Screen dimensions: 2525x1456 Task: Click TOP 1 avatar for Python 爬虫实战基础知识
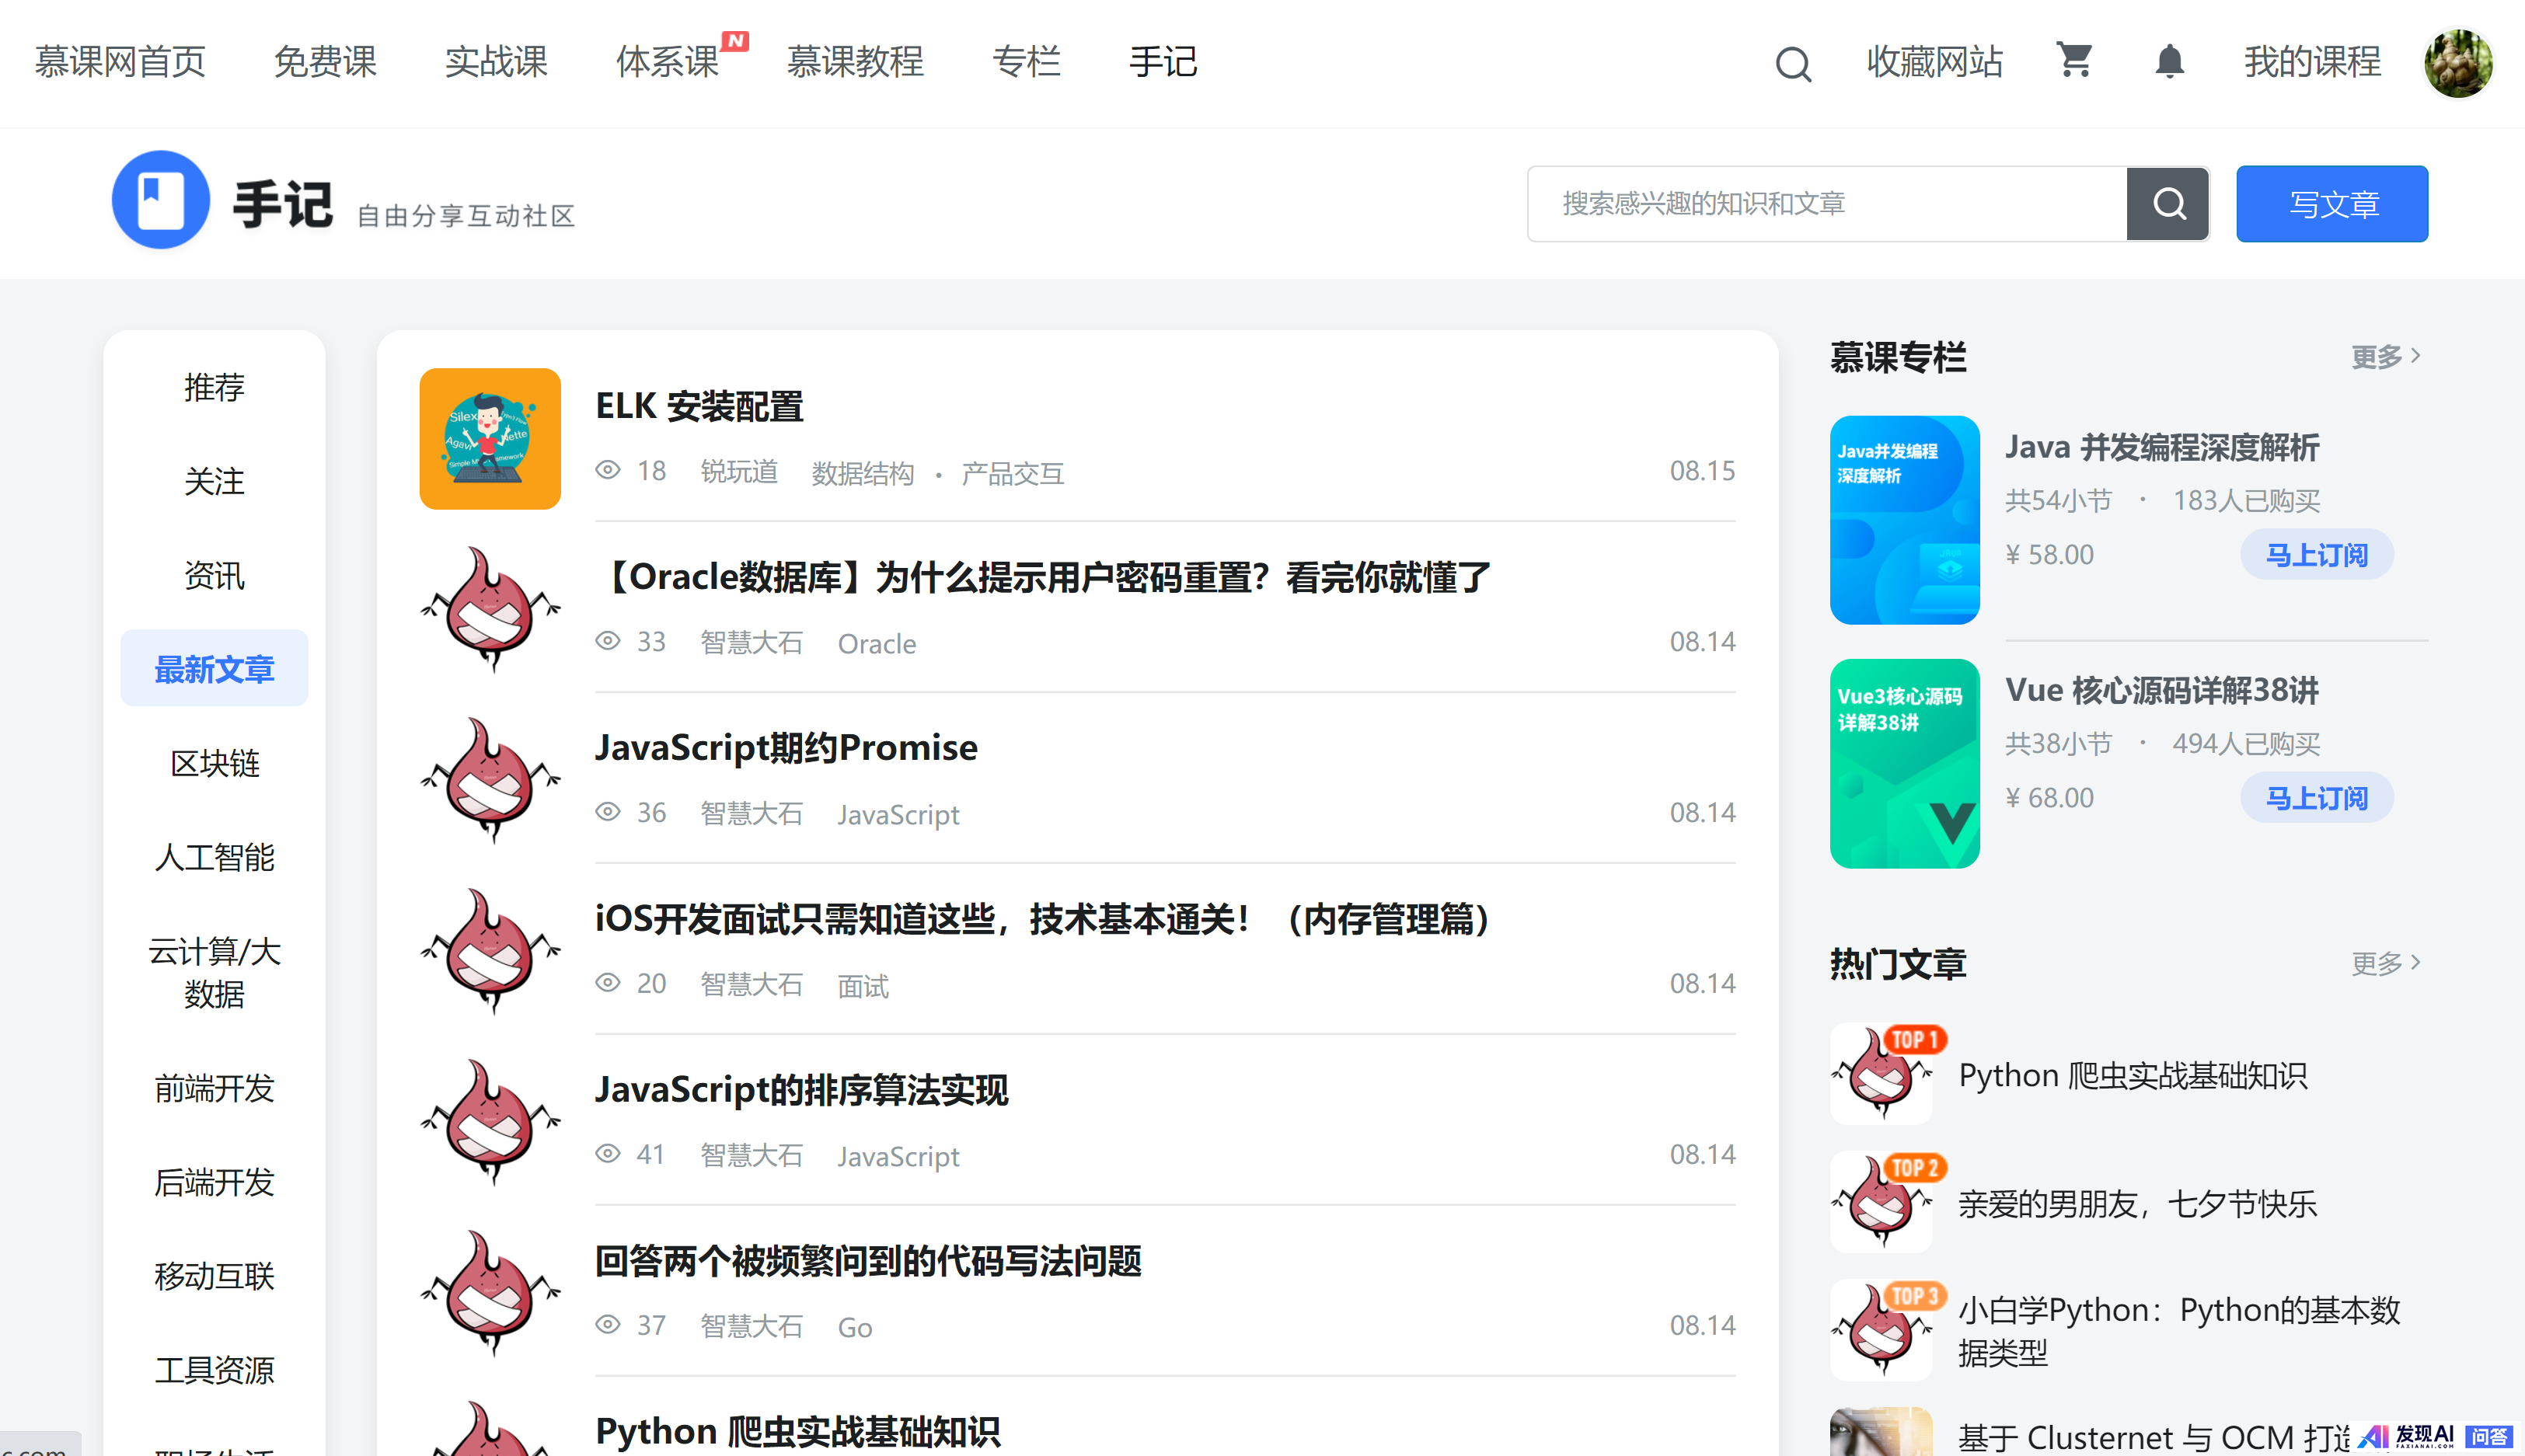1881,1073
